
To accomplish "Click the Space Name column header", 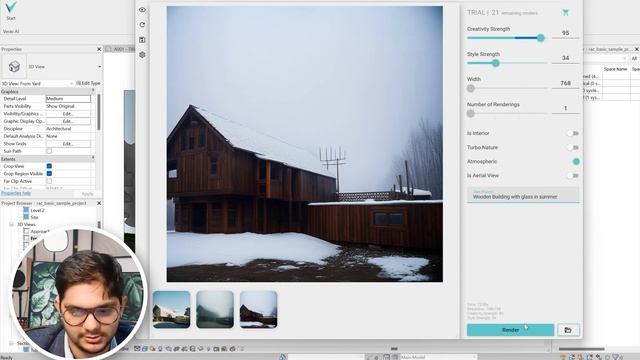I will coord(615,69).
